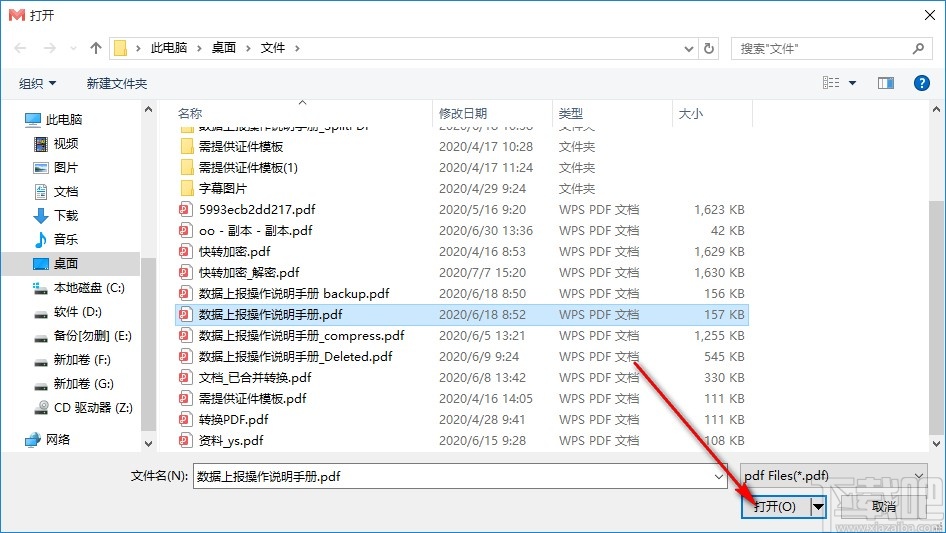The height and width of the screenshot is (533, 946).
Task: Expand 打开 button split arrow
Action: tap(818, 506)
